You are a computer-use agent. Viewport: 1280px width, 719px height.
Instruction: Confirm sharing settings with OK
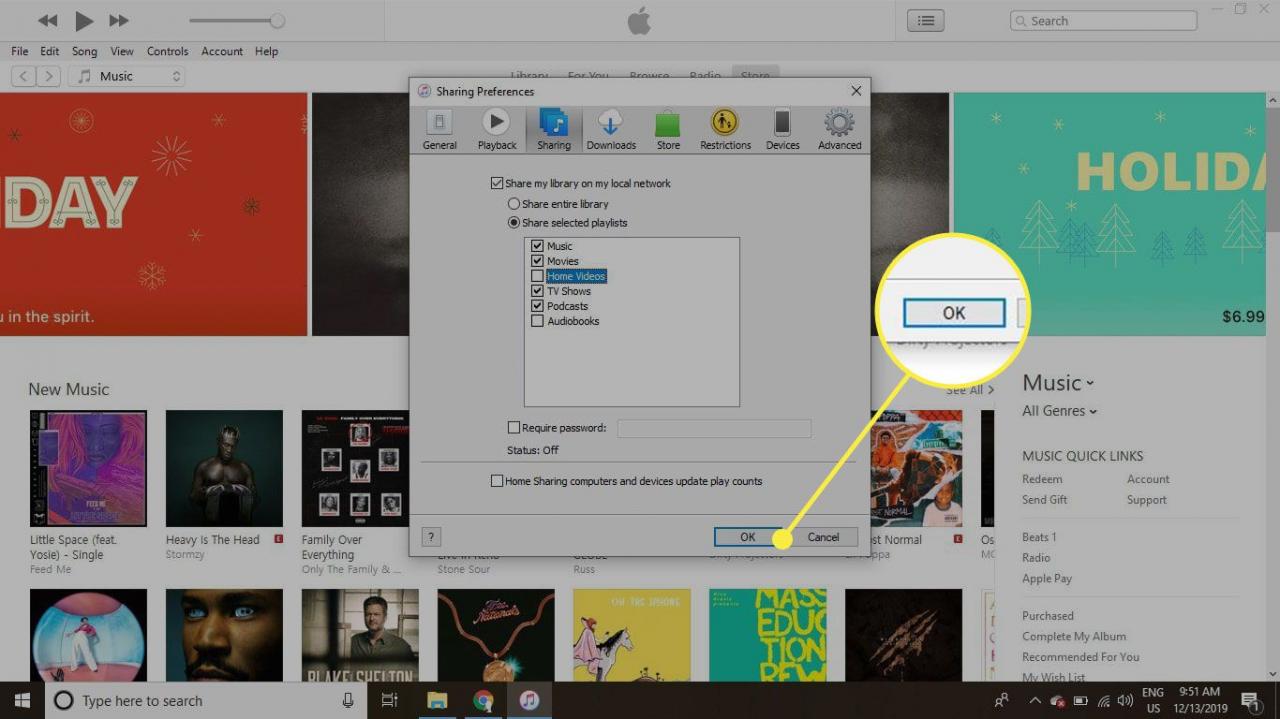point(747,537)
